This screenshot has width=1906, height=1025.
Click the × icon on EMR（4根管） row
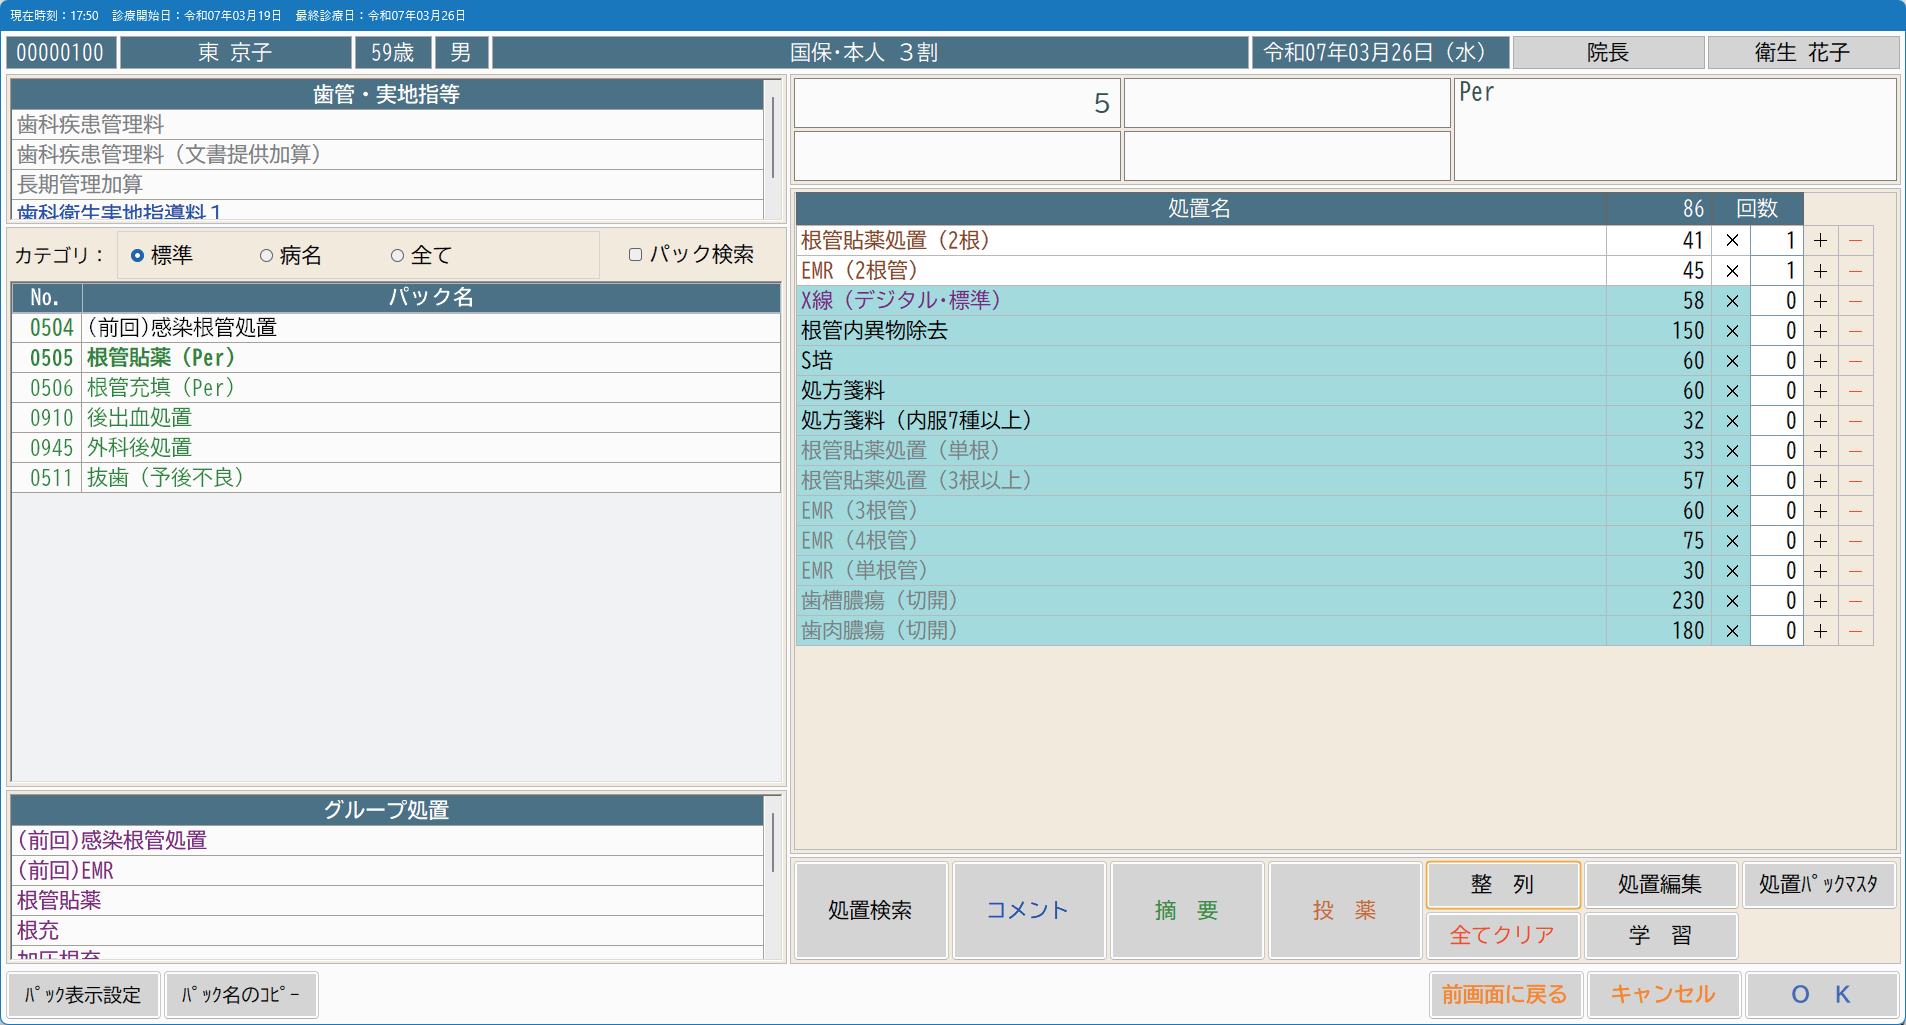pos(1731,541)
